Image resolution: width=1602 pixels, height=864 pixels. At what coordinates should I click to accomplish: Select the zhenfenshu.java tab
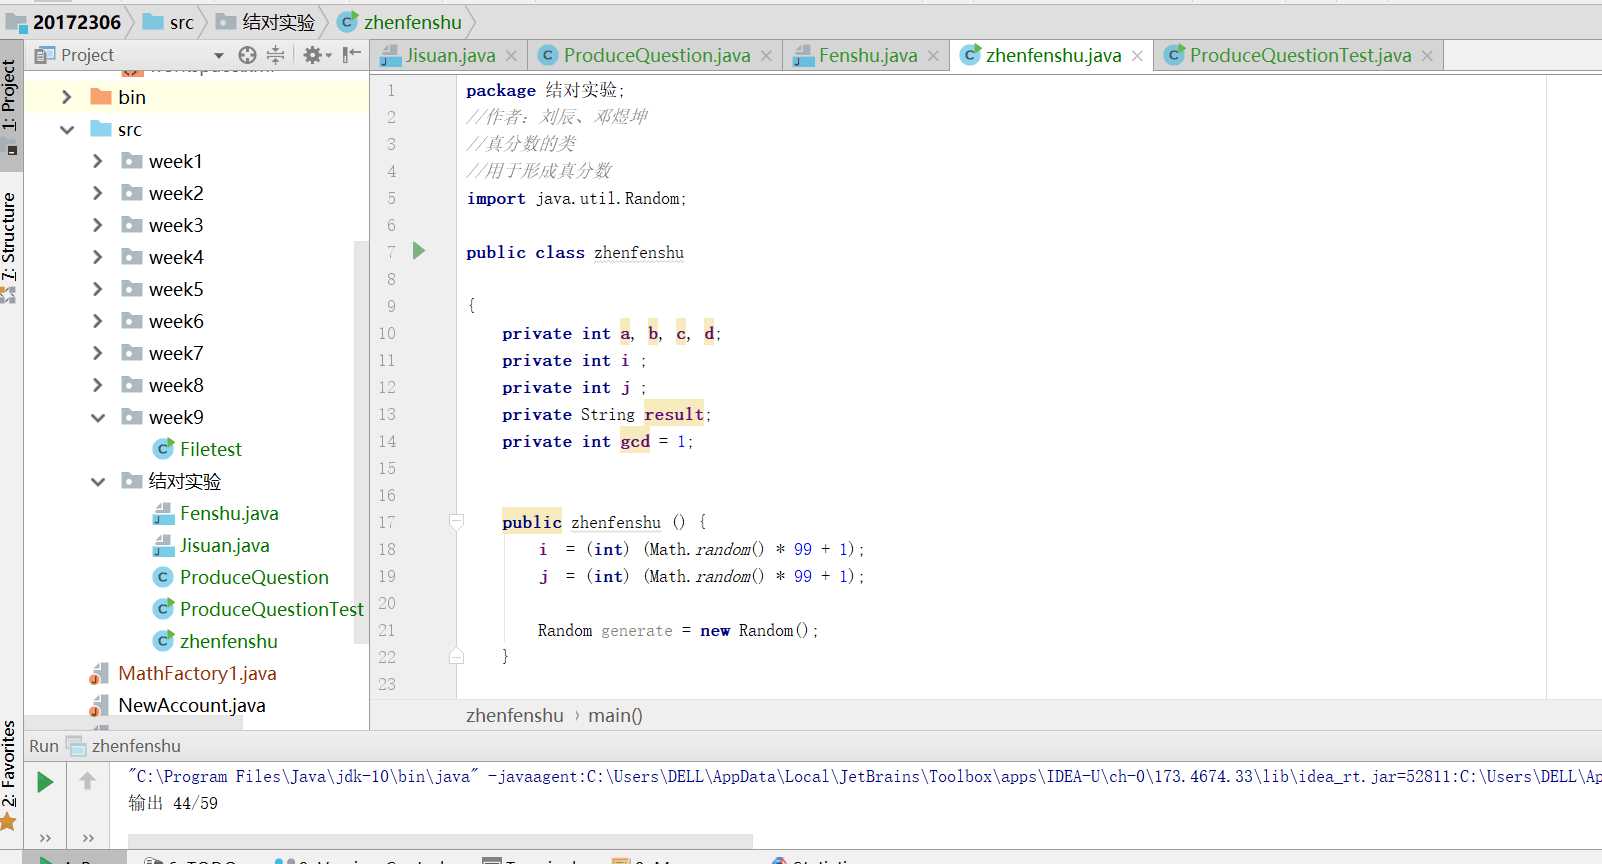coord(1053,56)
